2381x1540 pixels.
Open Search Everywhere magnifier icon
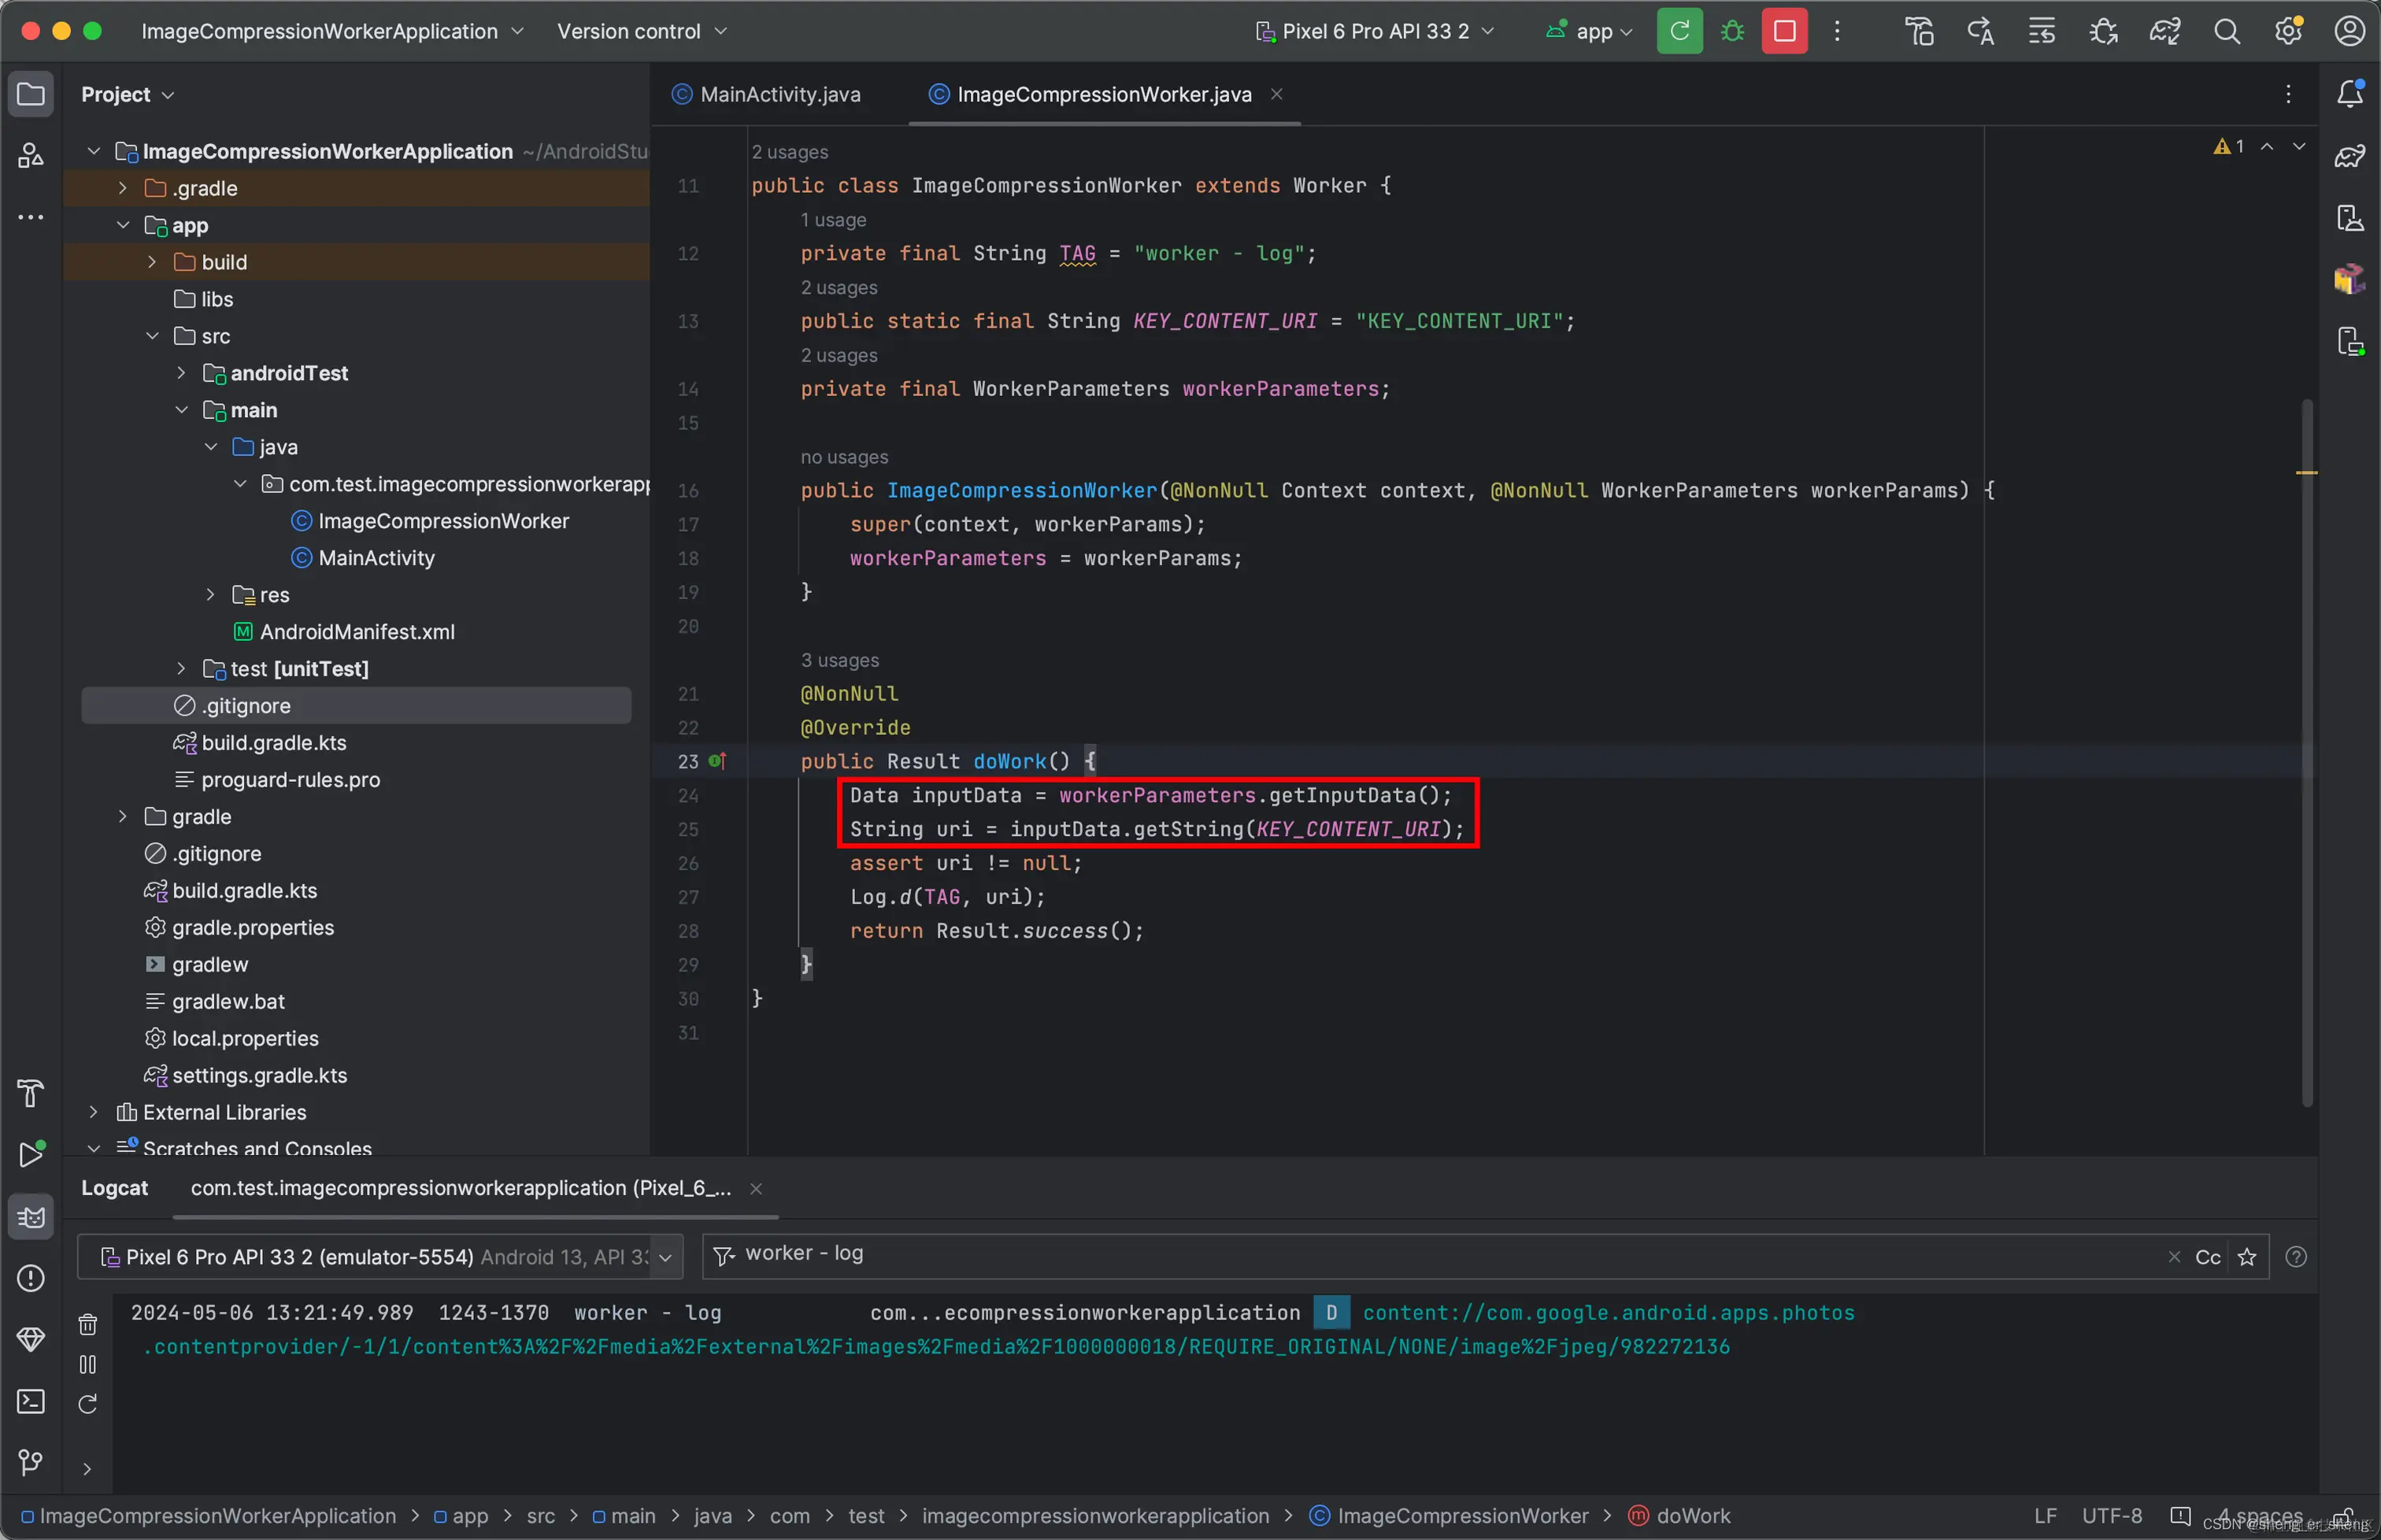click(x=2226, y=31)
